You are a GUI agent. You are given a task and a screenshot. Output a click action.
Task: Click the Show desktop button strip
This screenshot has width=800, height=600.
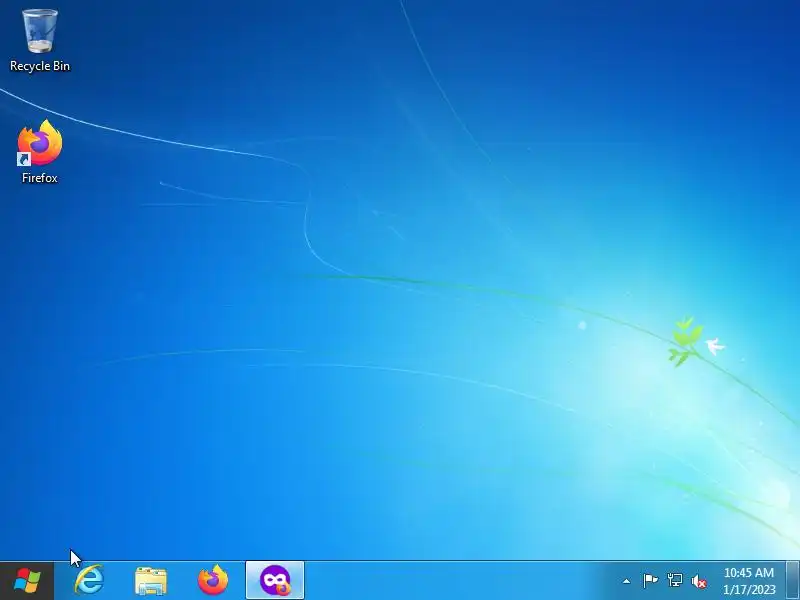click(793, 581)
